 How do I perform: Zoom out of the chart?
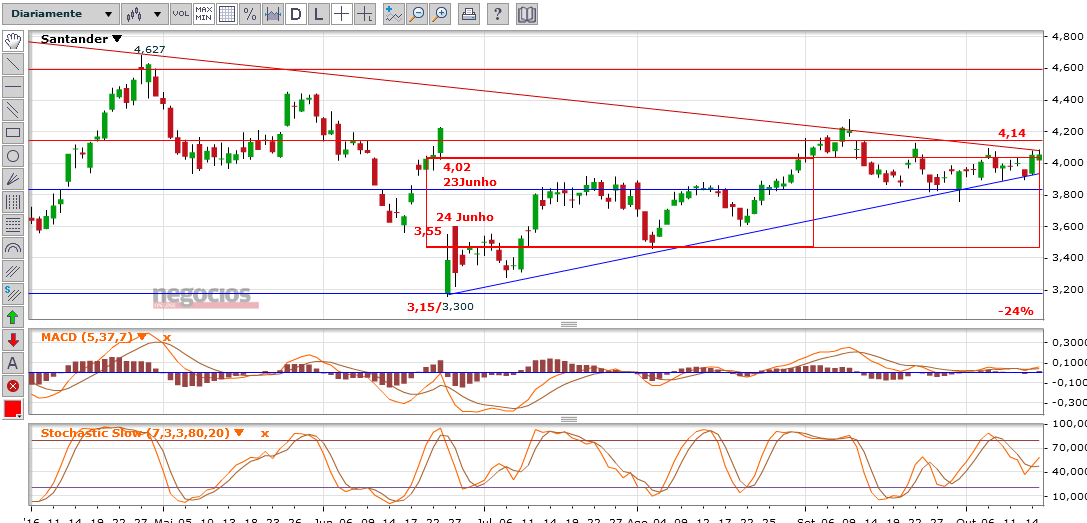click(x=417, y=14)
